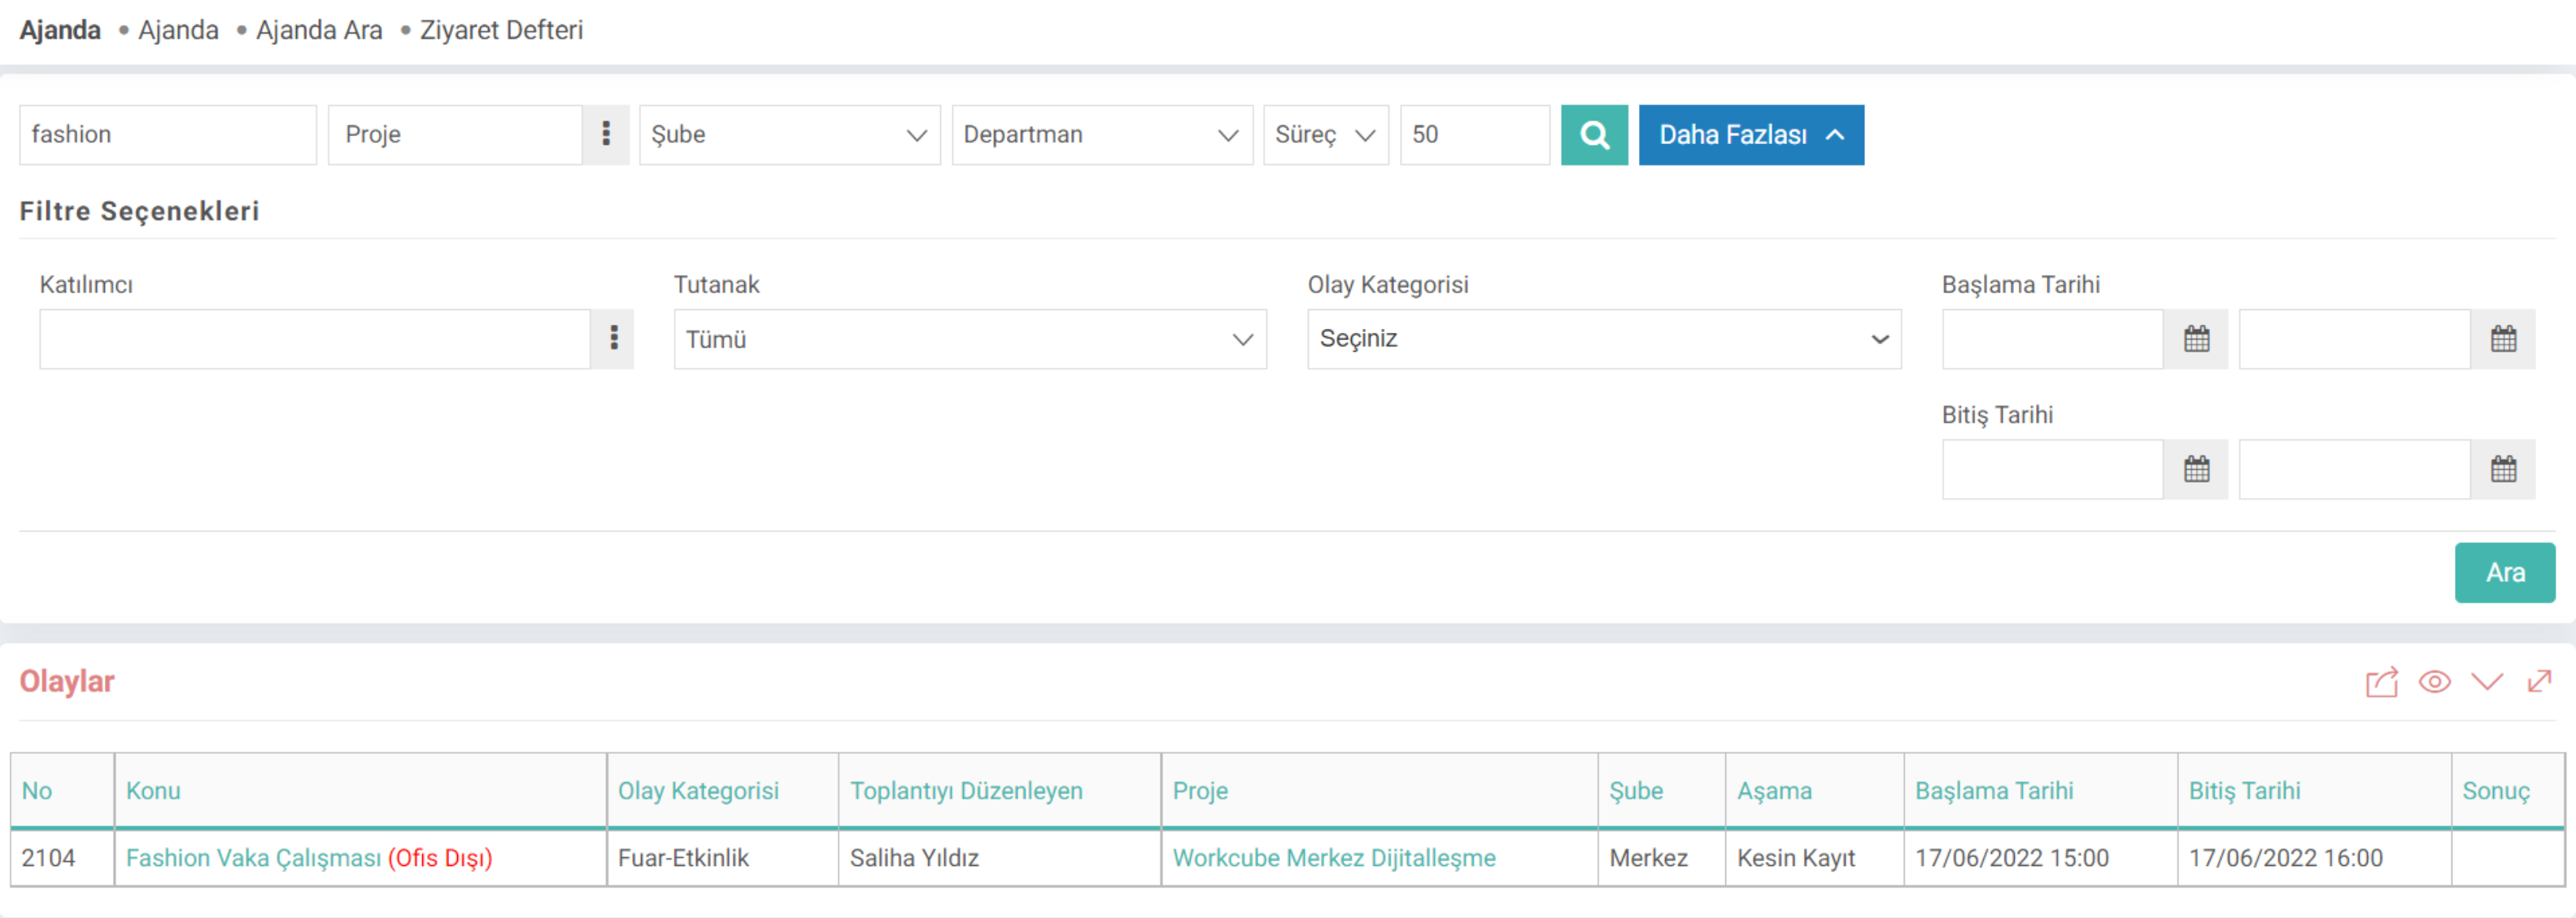Click the Katılımcı input field
This screenshot has width=2576, height=918.
(315, 339)
